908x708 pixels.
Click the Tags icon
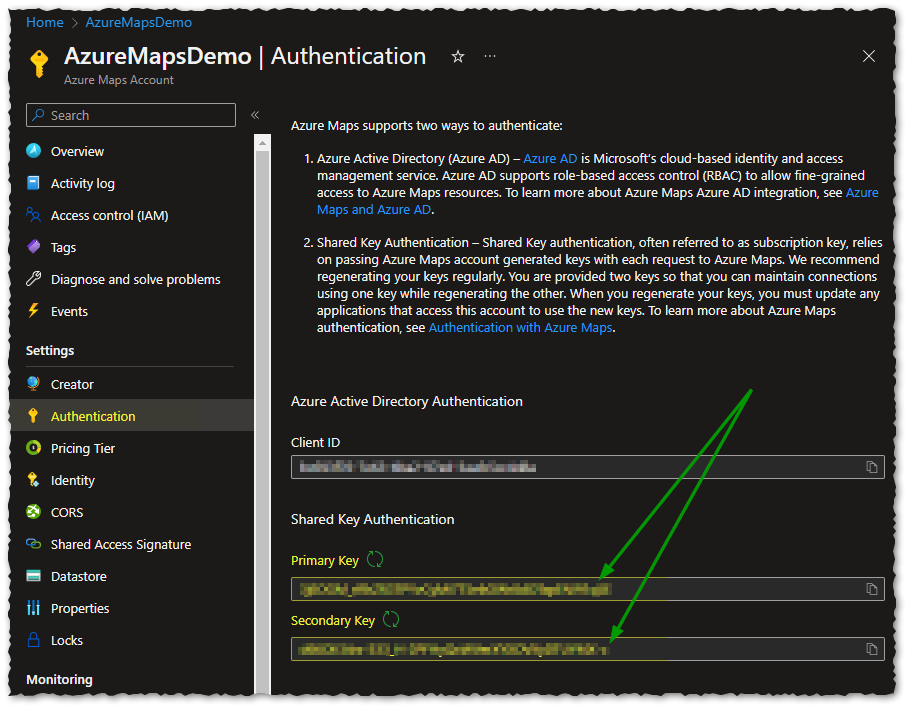pos(34,247)
